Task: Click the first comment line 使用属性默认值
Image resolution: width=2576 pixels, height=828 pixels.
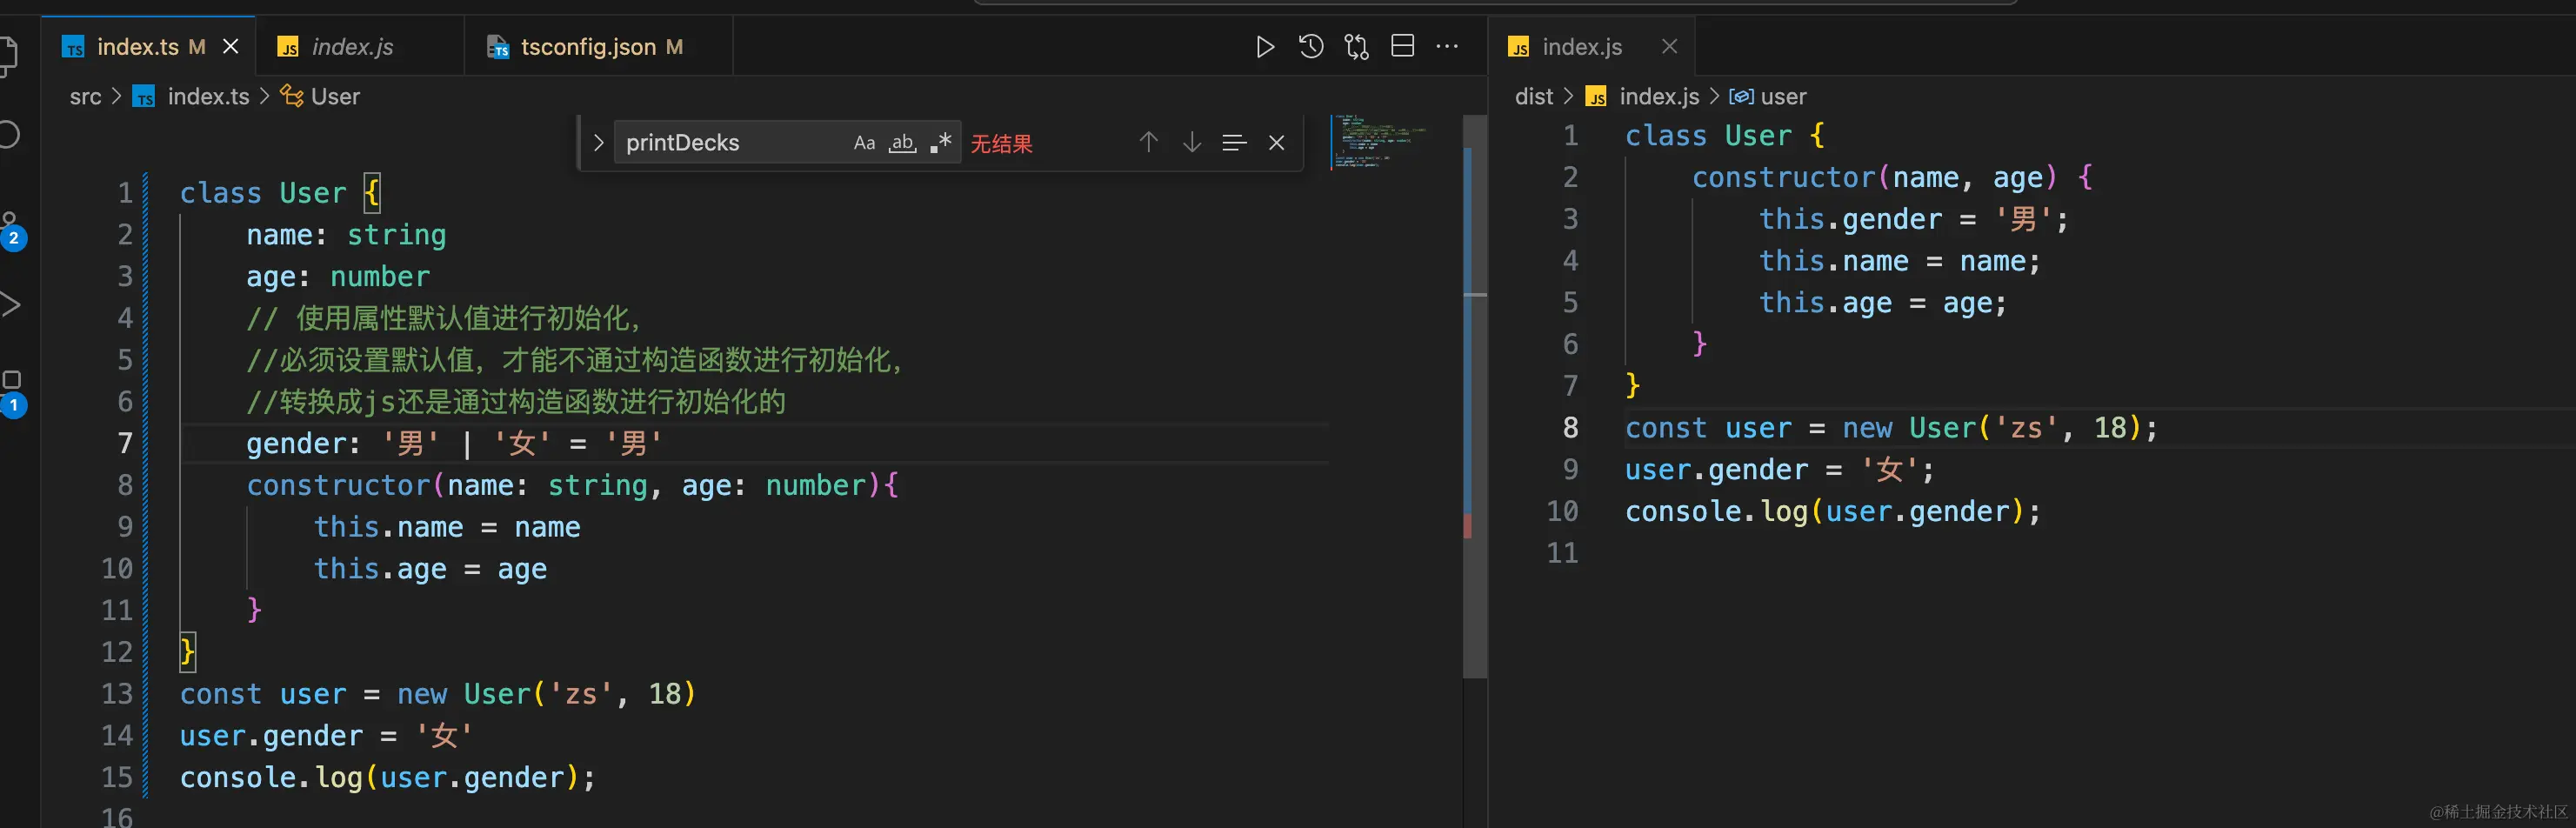Action: click(444, 319)
